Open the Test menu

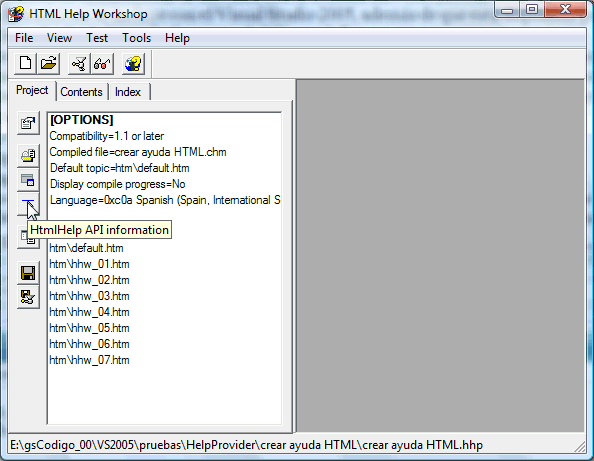click(97, 38)
